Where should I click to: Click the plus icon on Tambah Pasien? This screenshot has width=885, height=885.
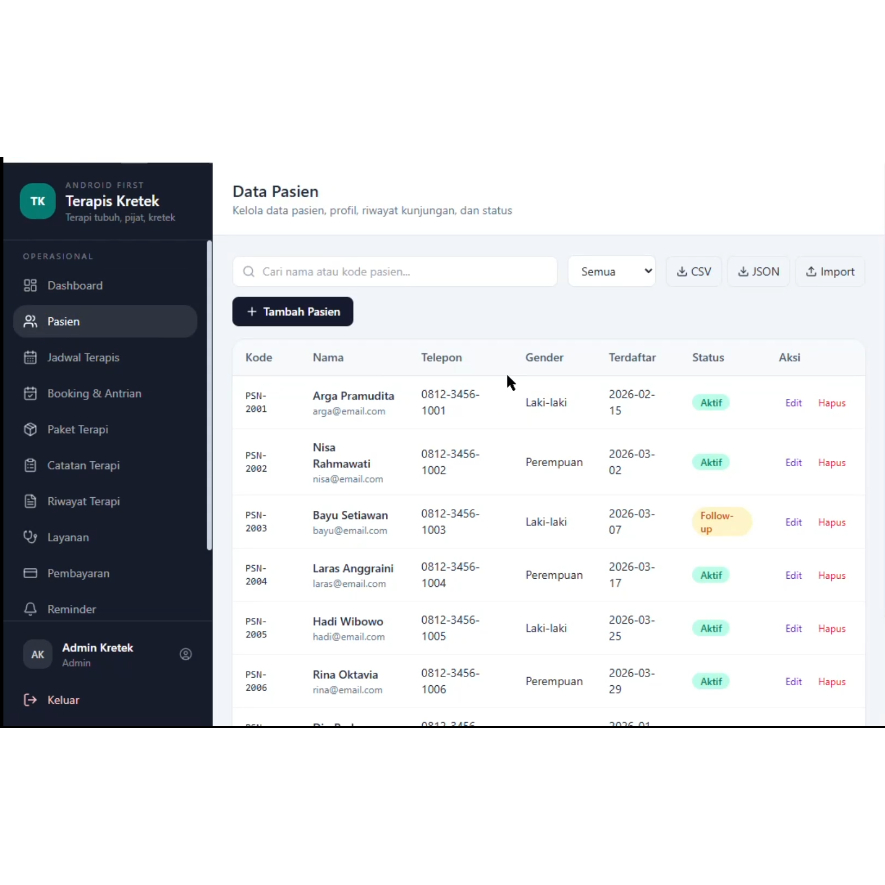click(x=252, y=312)
